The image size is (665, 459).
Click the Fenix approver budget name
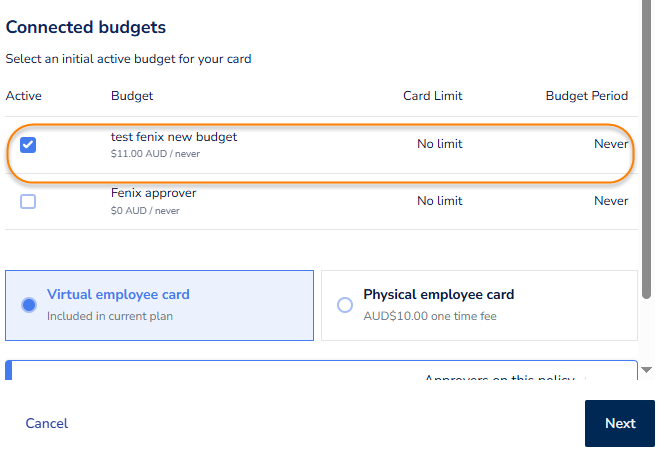(x=153, y=193)
